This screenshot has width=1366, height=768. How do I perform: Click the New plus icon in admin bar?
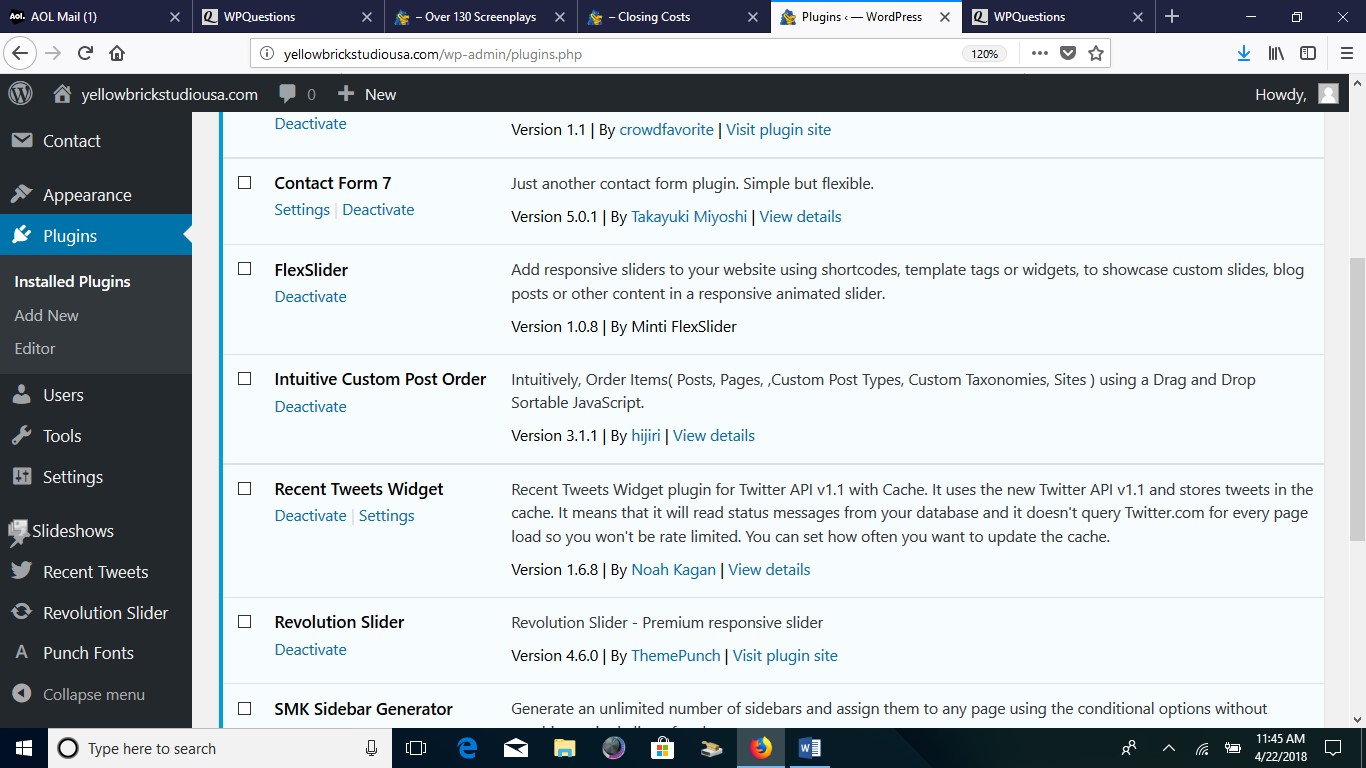coord(346,94)
